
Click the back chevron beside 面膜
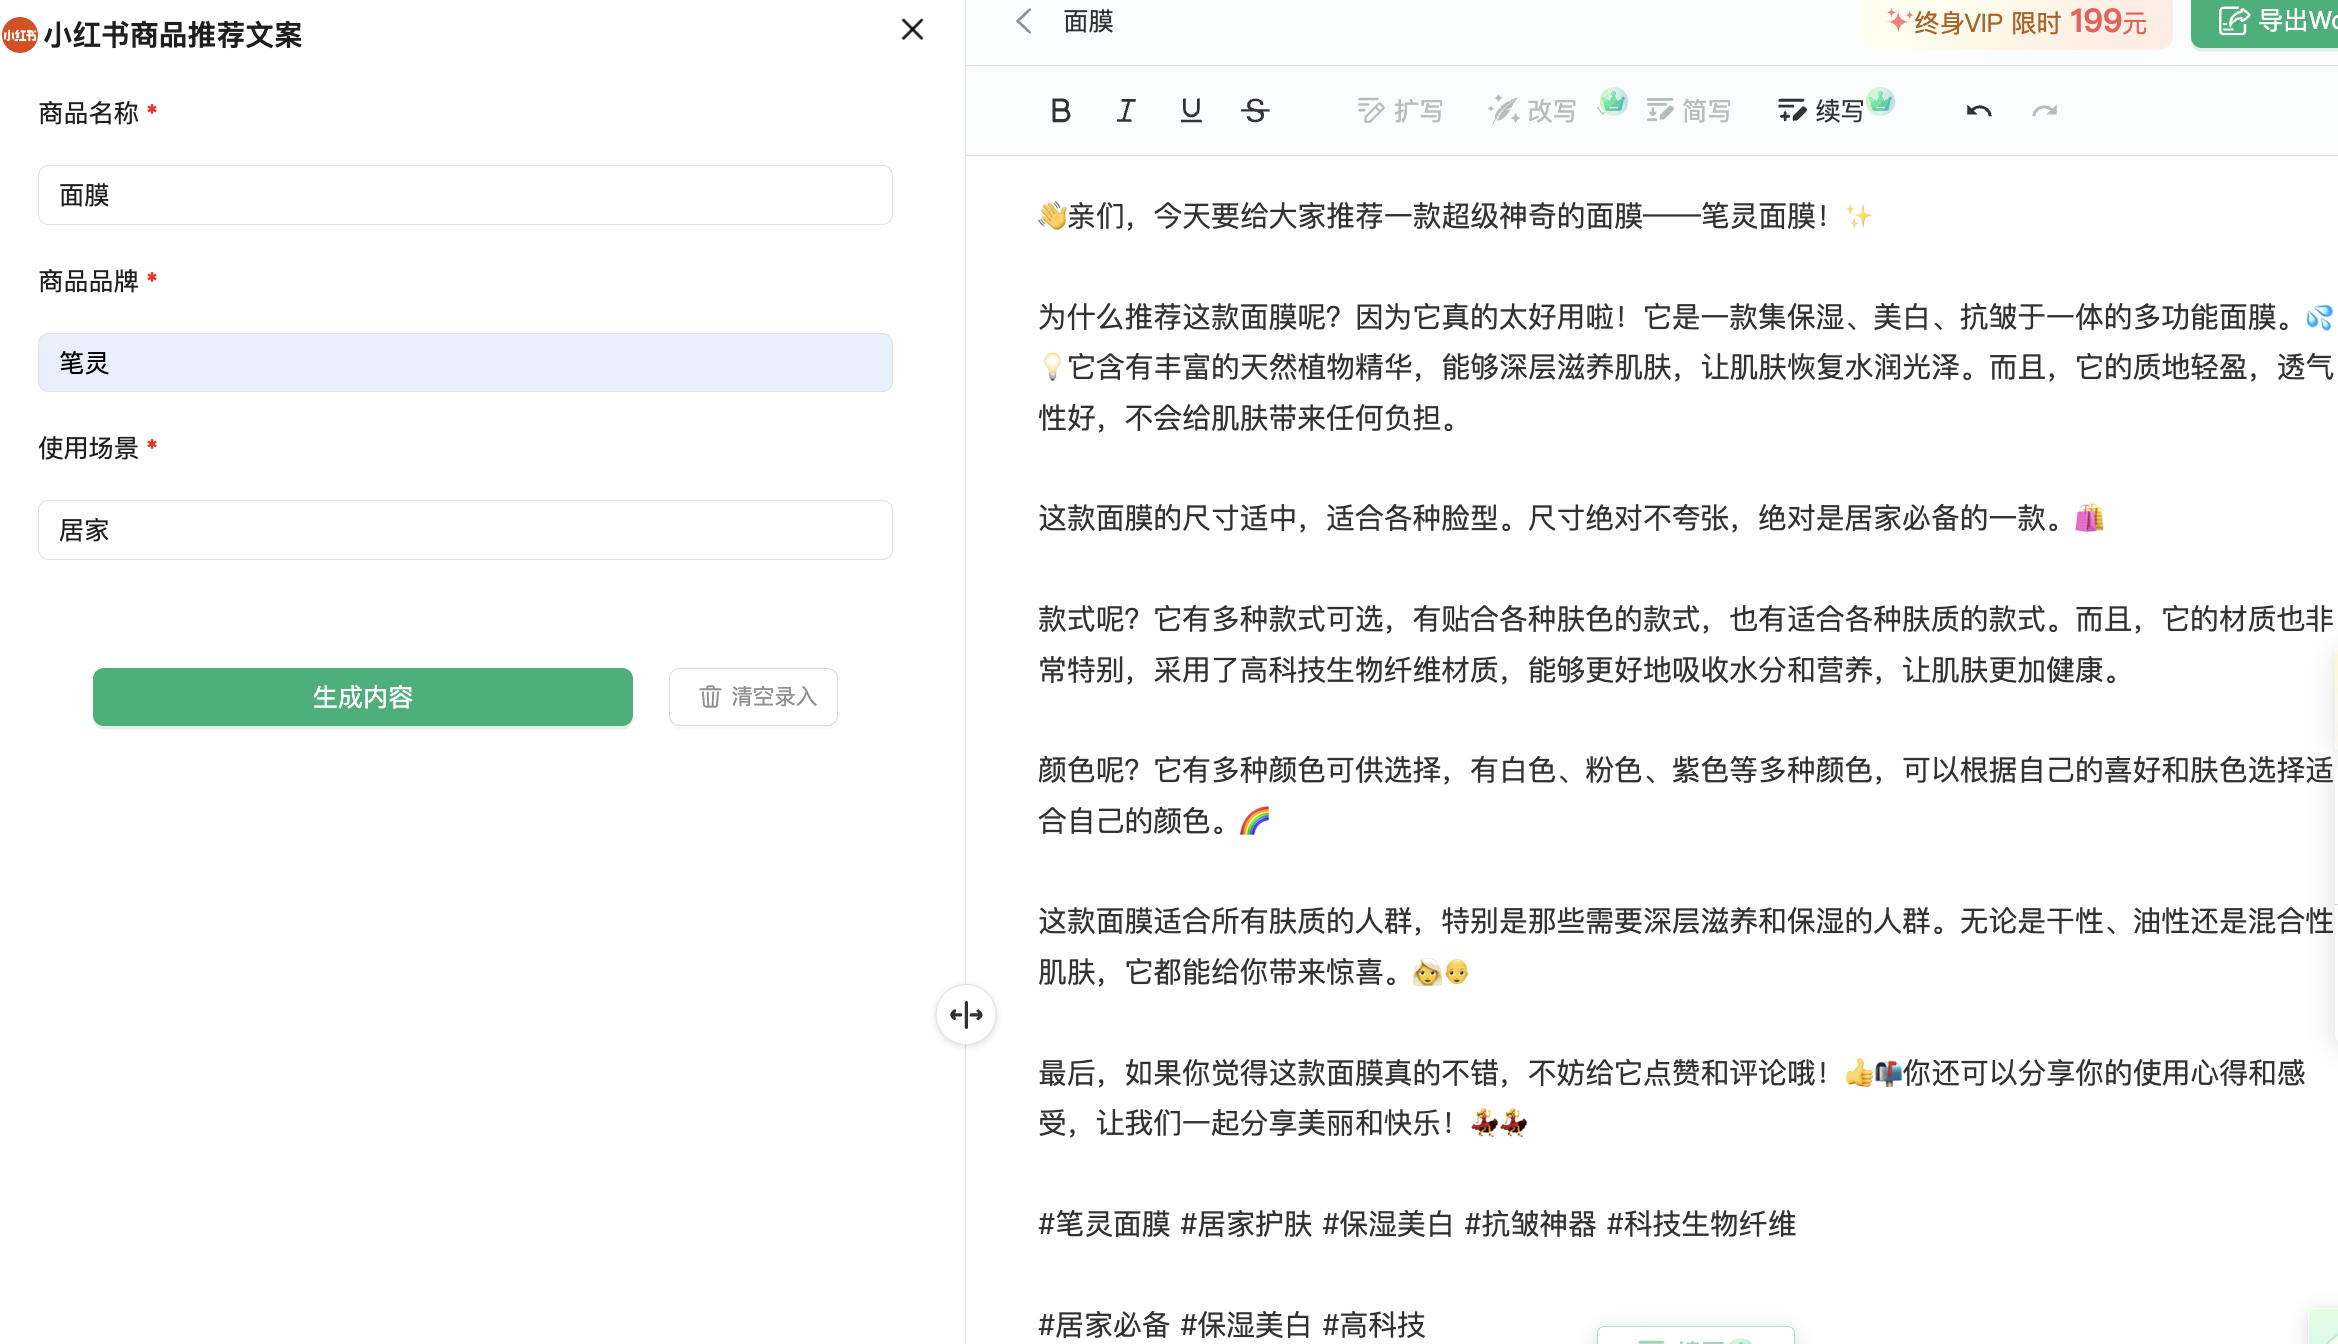tap(1023, 21)
